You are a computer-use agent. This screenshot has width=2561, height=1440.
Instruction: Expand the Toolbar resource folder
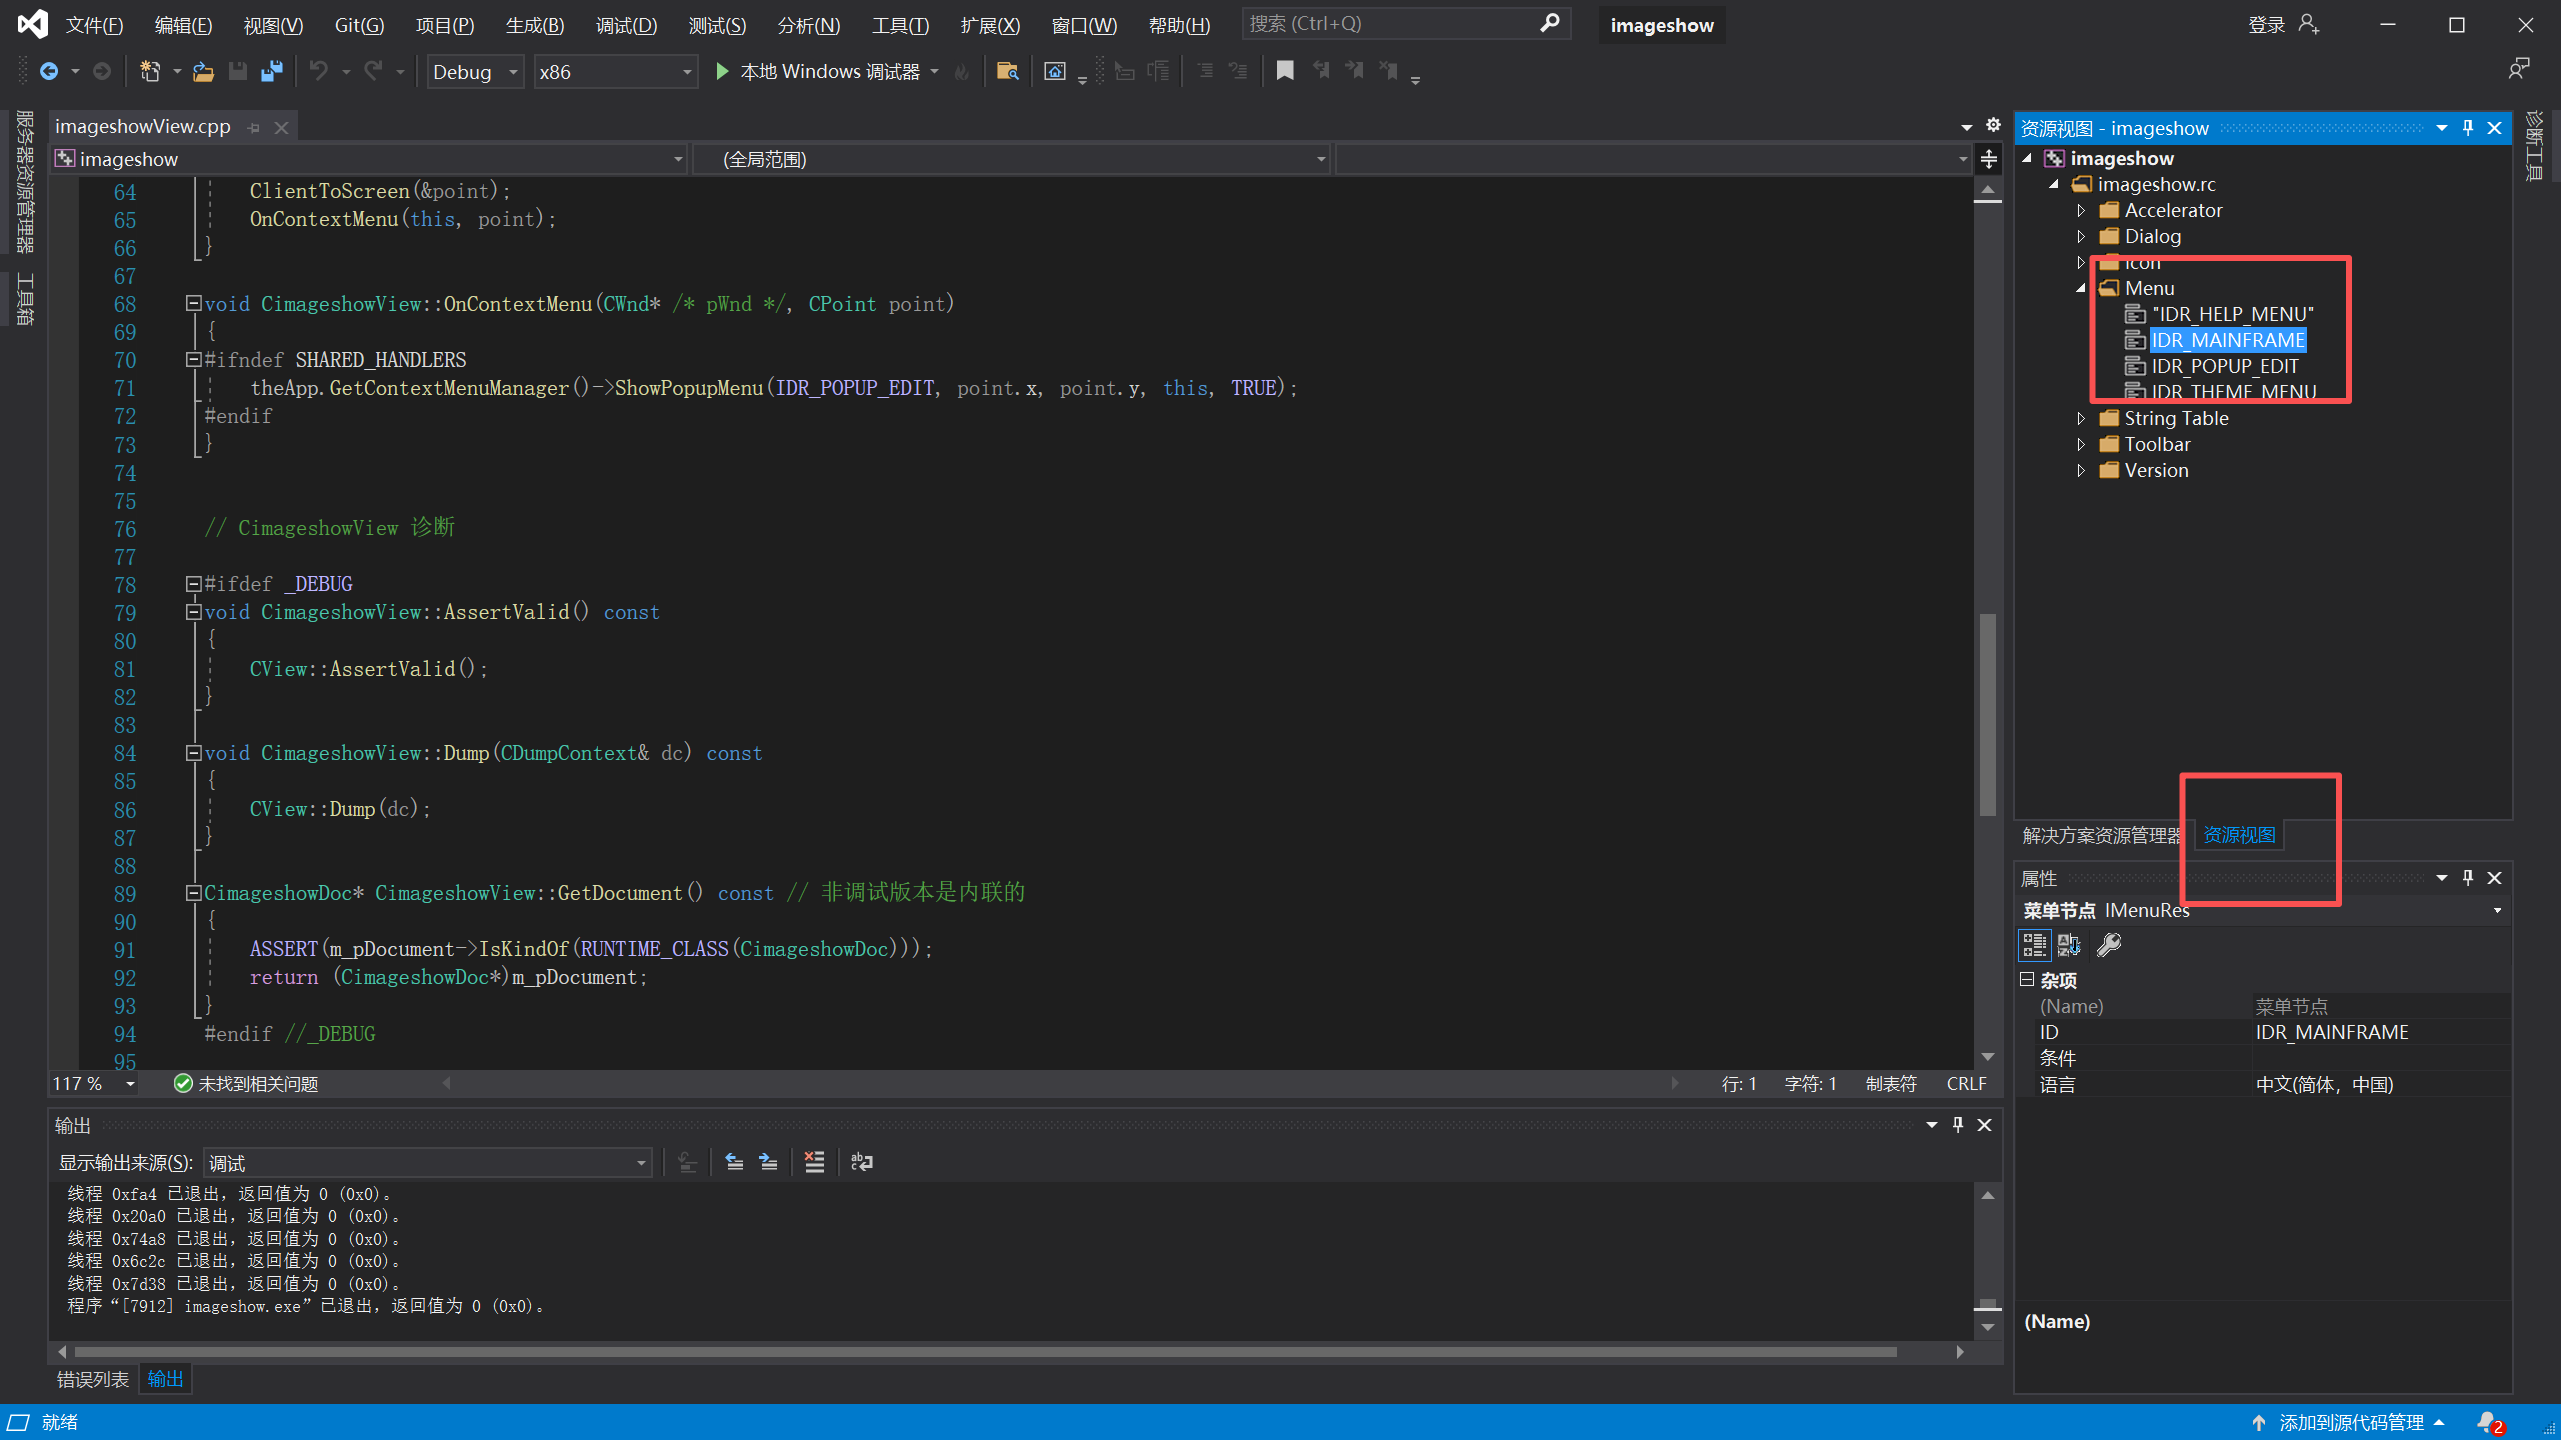pos(2081,444)
